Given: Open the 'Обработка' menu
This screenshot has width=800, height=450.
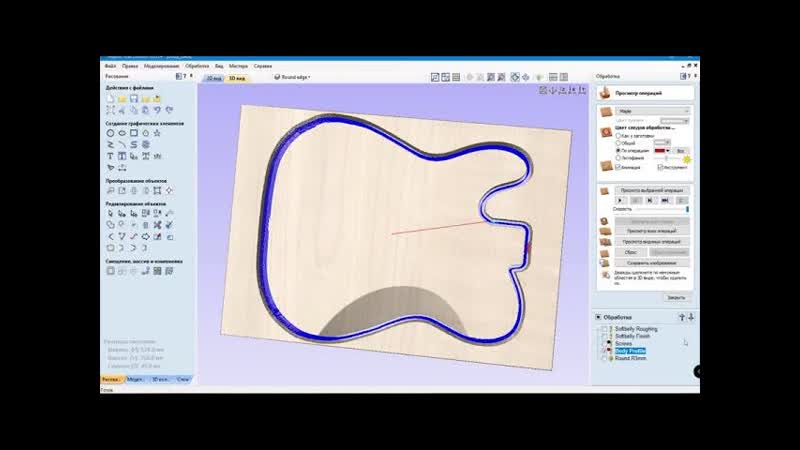Looking at the screenshot, I should (197, 66).
